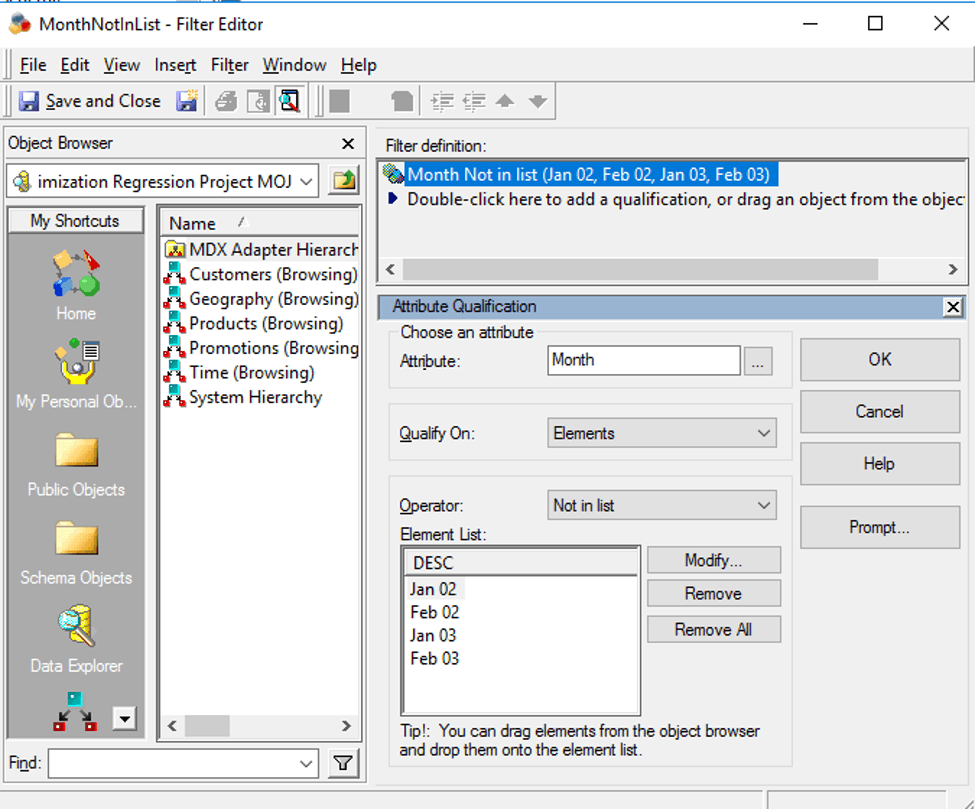Viewport: 977px width, 810px height.
Task: Open the Schema Objects folder shortcut
Action: 76,540
